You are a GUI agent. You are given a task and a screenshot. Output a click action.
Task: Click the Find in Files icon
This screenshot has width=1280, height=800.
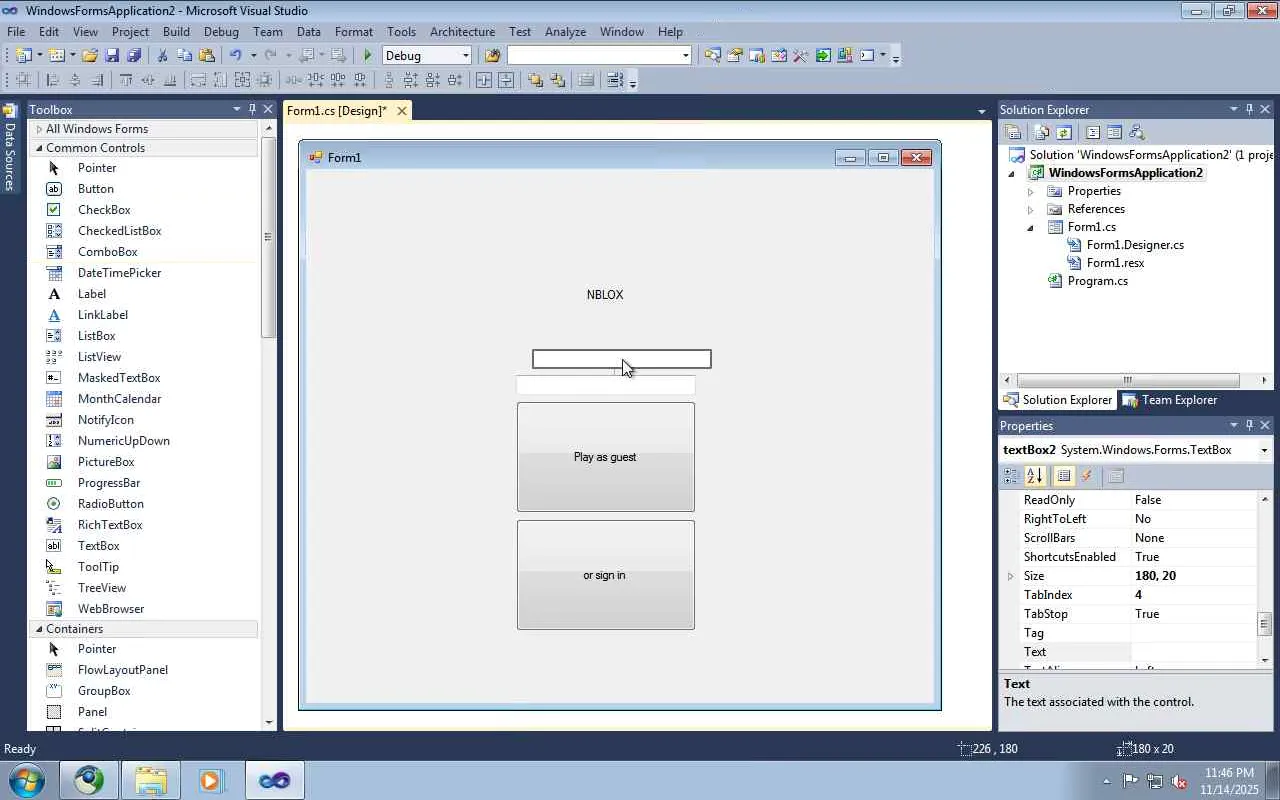click(492, 56)
